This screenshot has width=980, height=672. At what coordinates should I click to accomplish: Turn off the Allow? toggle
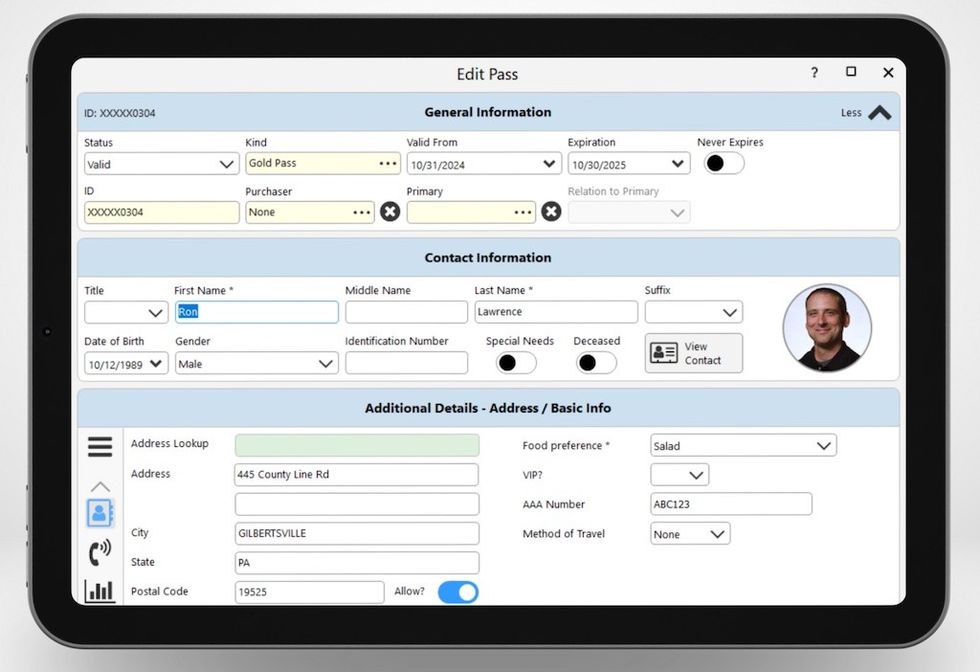coord(458,592)
